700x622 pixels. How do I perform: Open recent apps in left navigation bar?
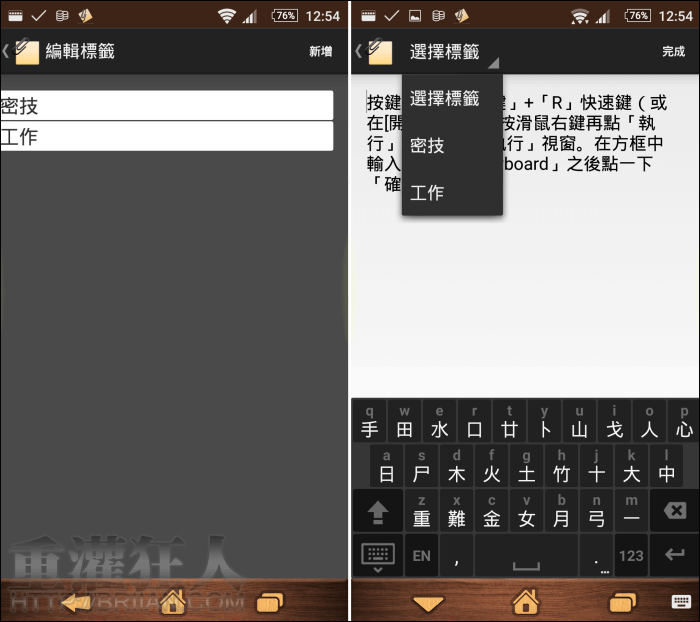coord(269,602)
